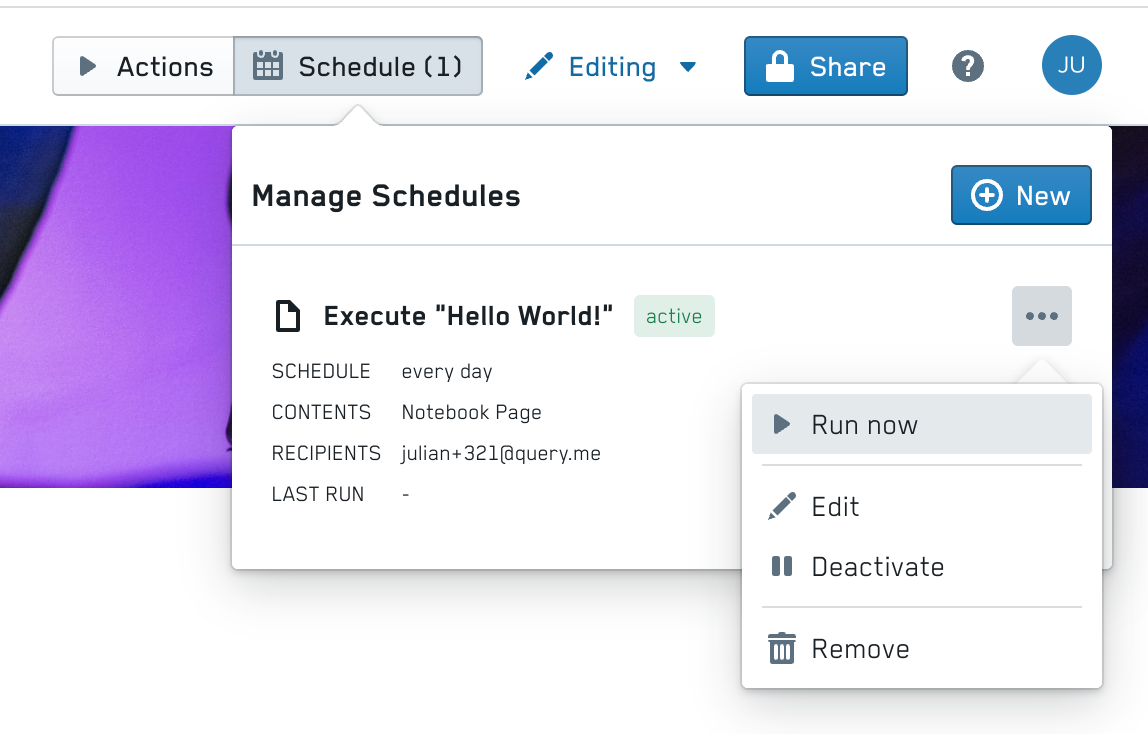Click the document icon next to Execute title
The height and width of the screenshot is (734, 1148).
[x=287, y=316]
